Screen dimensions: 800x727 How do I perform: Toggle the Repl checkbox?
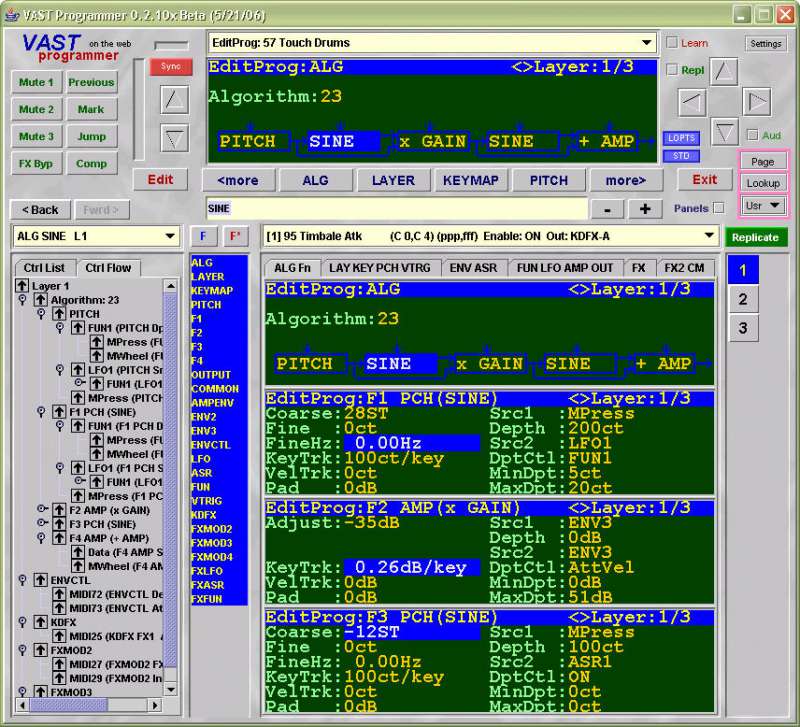pyautogui.click(x=672, y=70)
